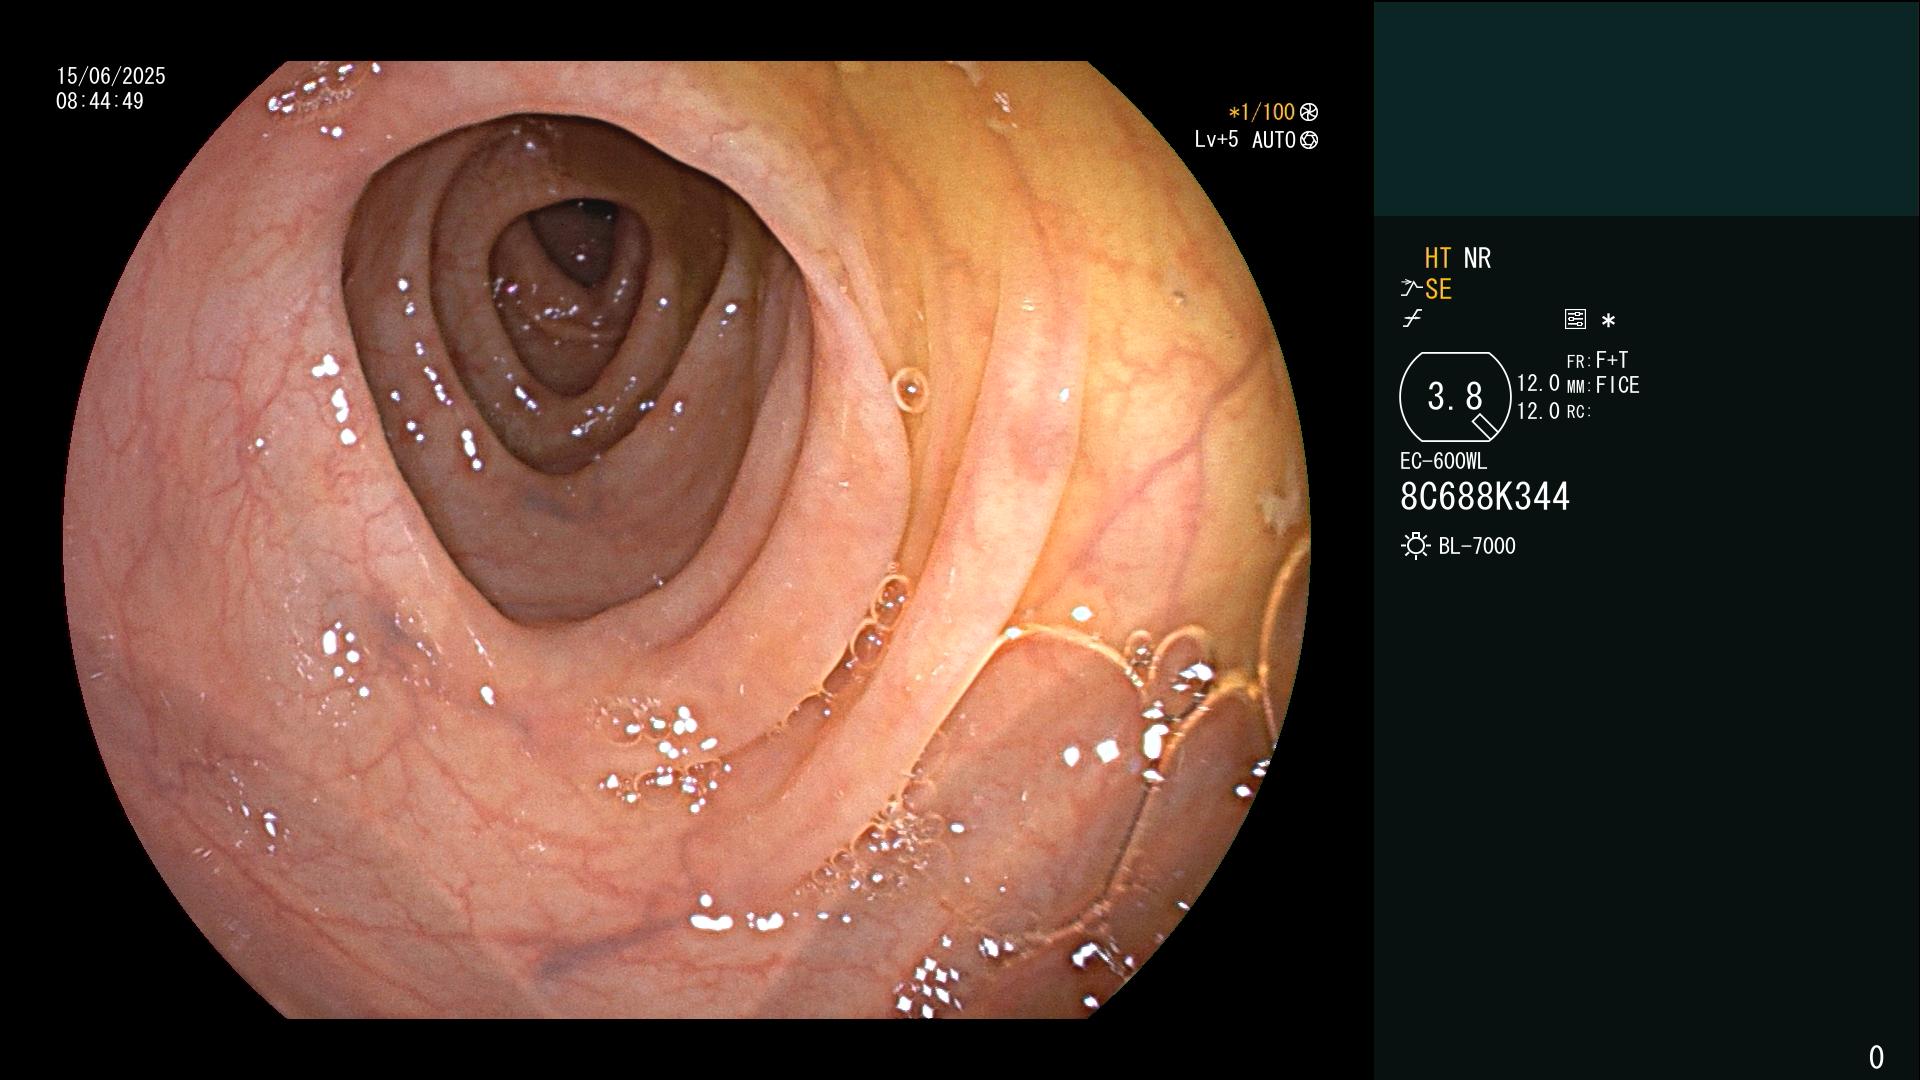The height and width of the screenshot is (1080, 1920).
Task: Click the scope diameter 3.8 diagram
Action: click(1455, 397)
